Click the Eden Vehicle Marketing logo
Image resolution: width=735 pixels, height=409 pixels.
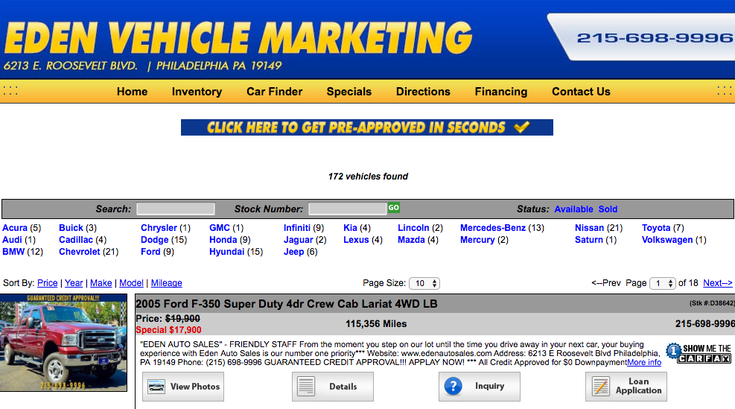(x=238, y=38)
